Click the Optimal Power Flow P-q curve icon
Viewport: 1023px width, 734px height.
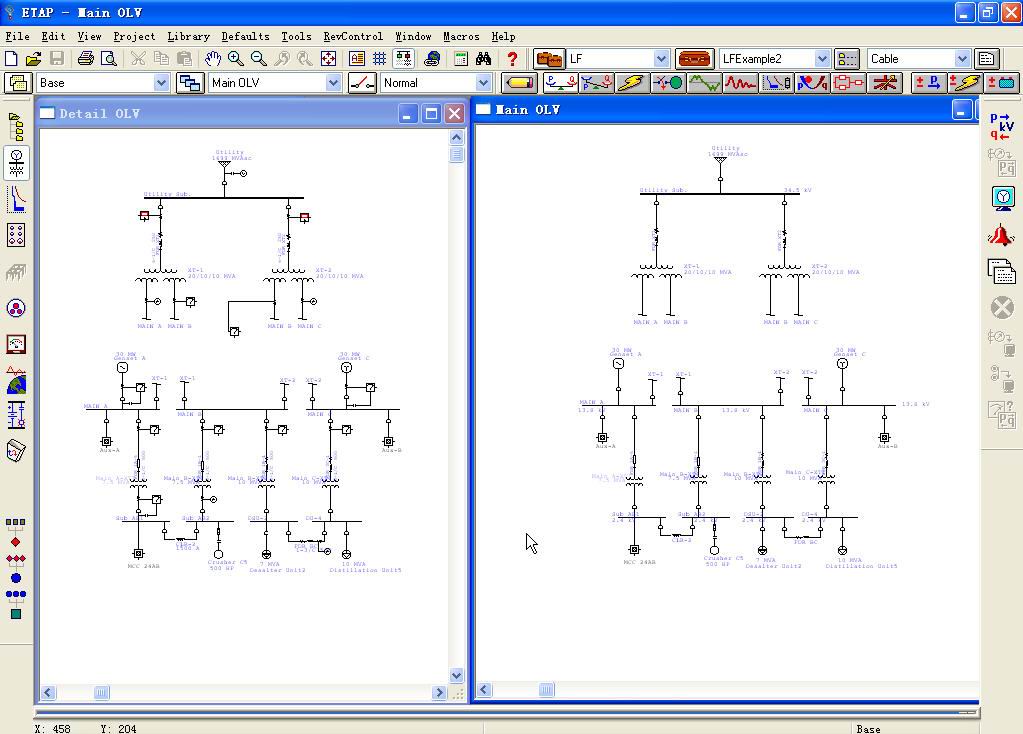point(812,83)
